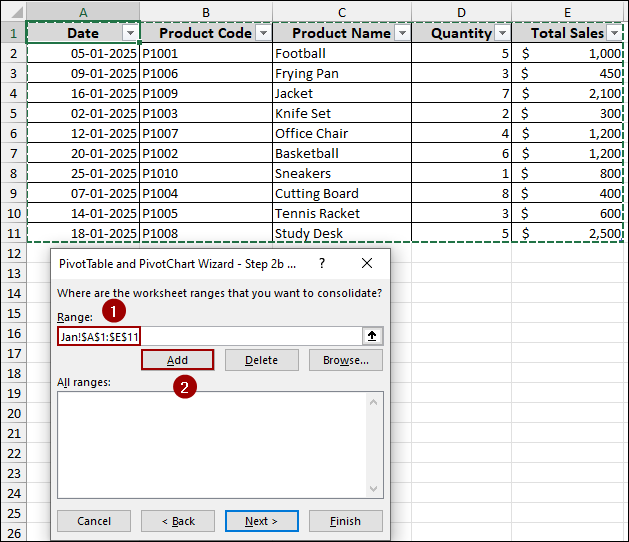The image size is (629, 542).
Task: Click the P1009 product code cell
Action: pos(206,93)
